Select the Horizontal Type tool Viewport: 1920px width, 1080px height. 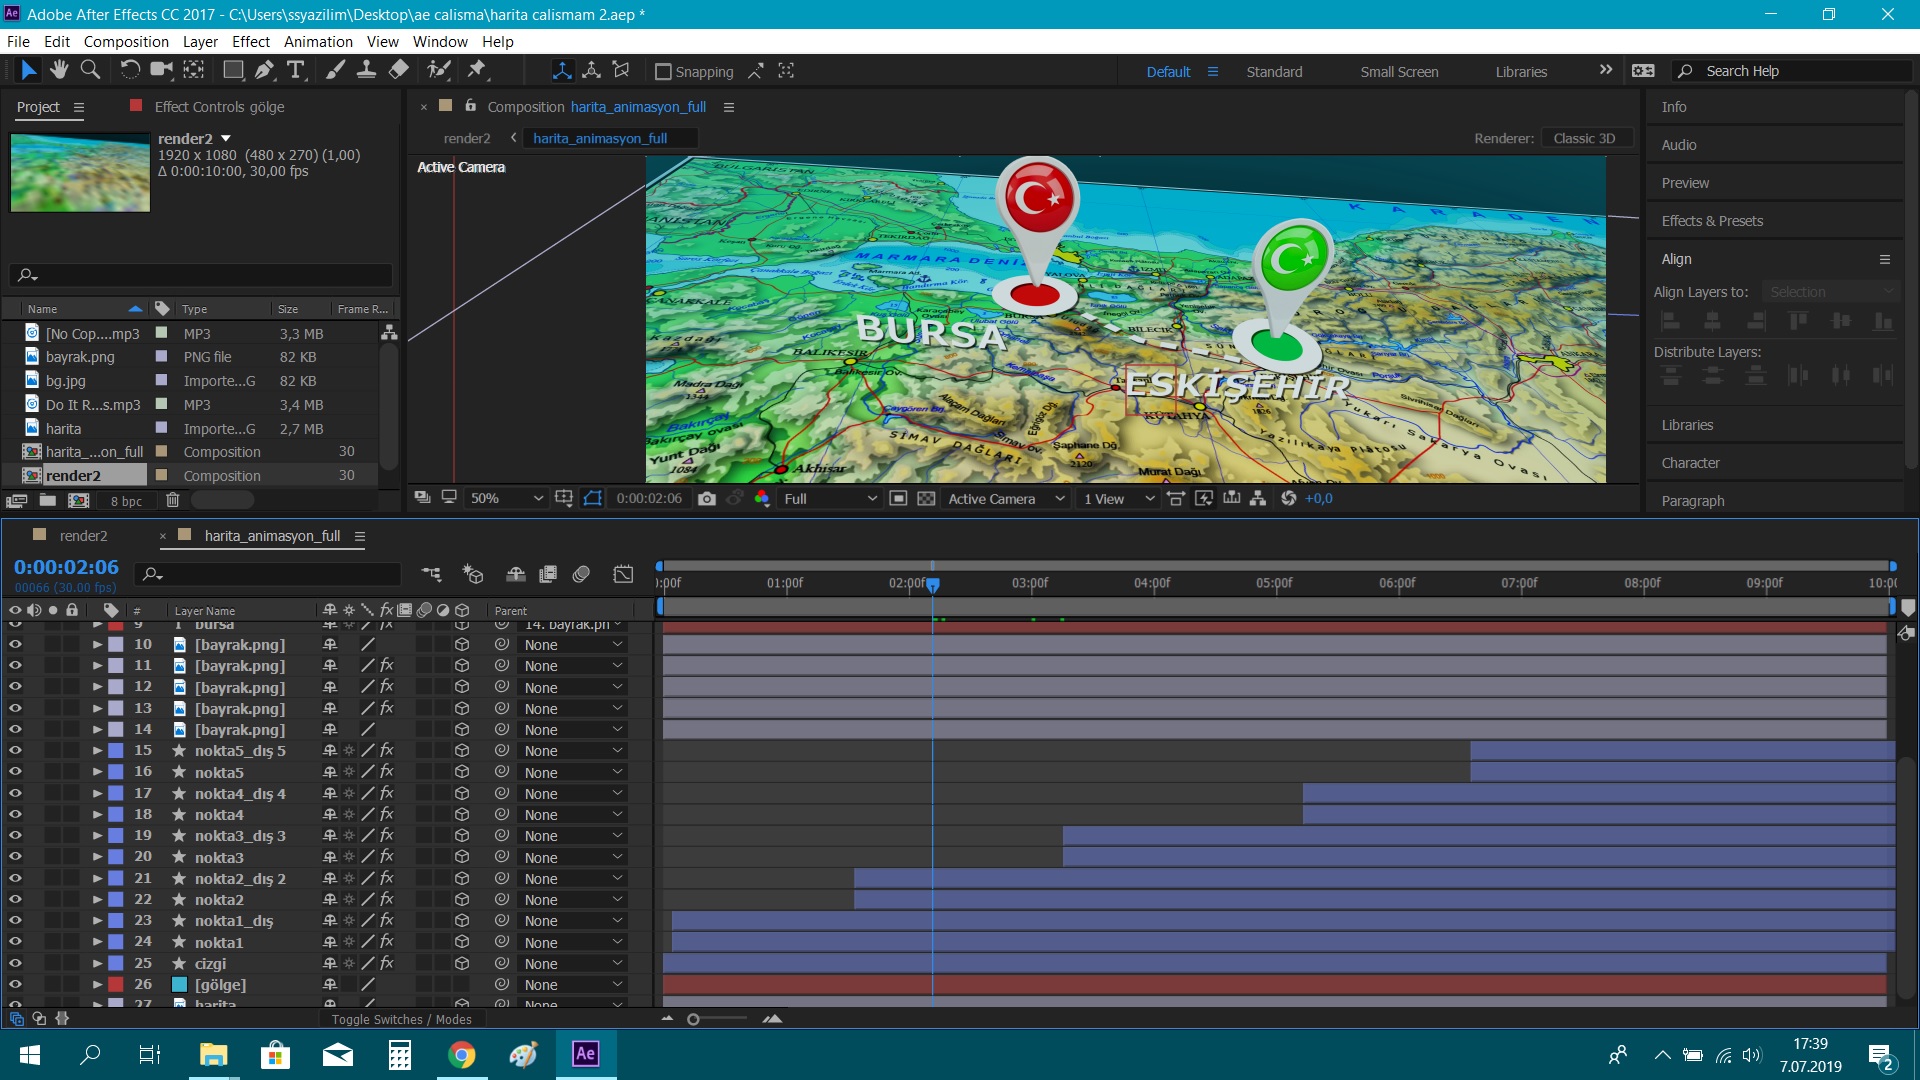point(295,70)
